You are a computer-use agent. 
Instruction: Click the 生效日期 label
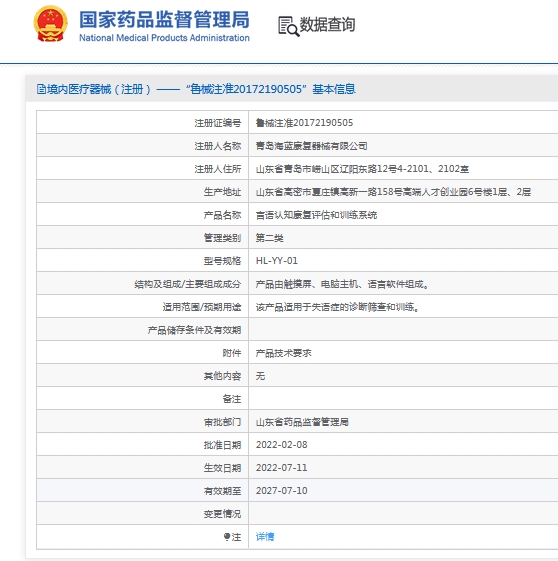tap(222, 468)
